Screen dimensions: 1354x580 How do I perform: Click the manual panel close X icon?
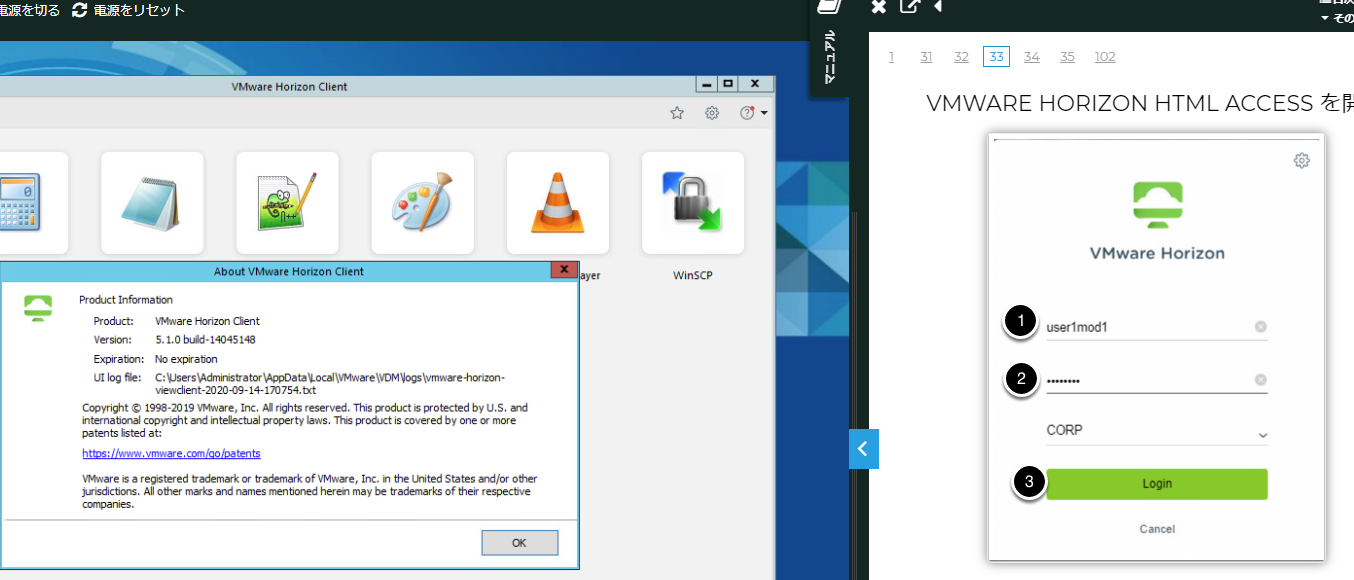(x=878, y=7)
